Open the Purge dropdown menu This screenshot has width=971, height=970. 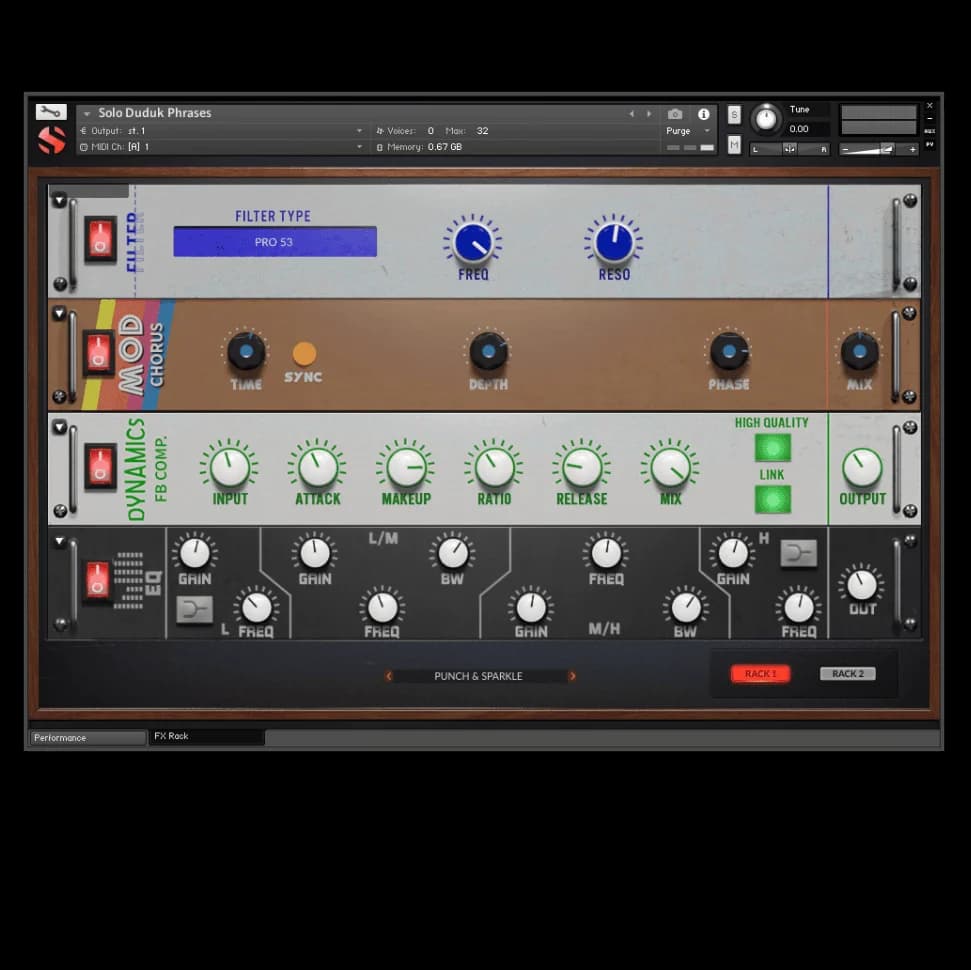pyautogui.click(x=688, y=131)
